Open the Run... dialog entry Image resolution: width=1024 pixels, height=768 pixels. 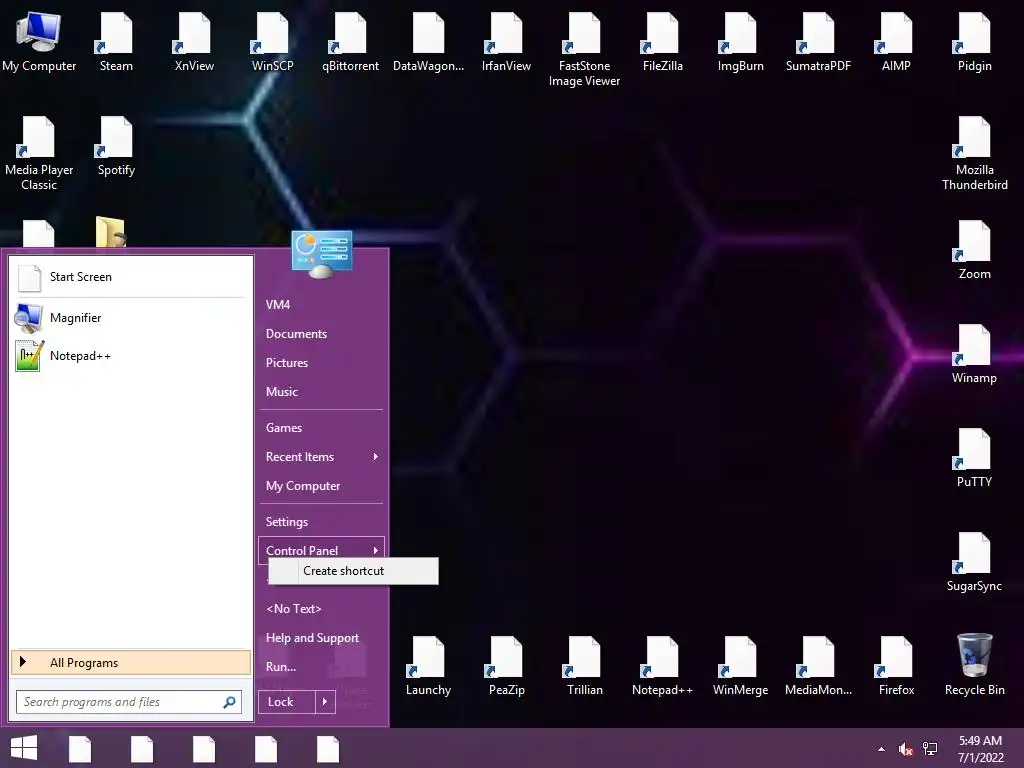pyautogui.click(x=321, y=667)
